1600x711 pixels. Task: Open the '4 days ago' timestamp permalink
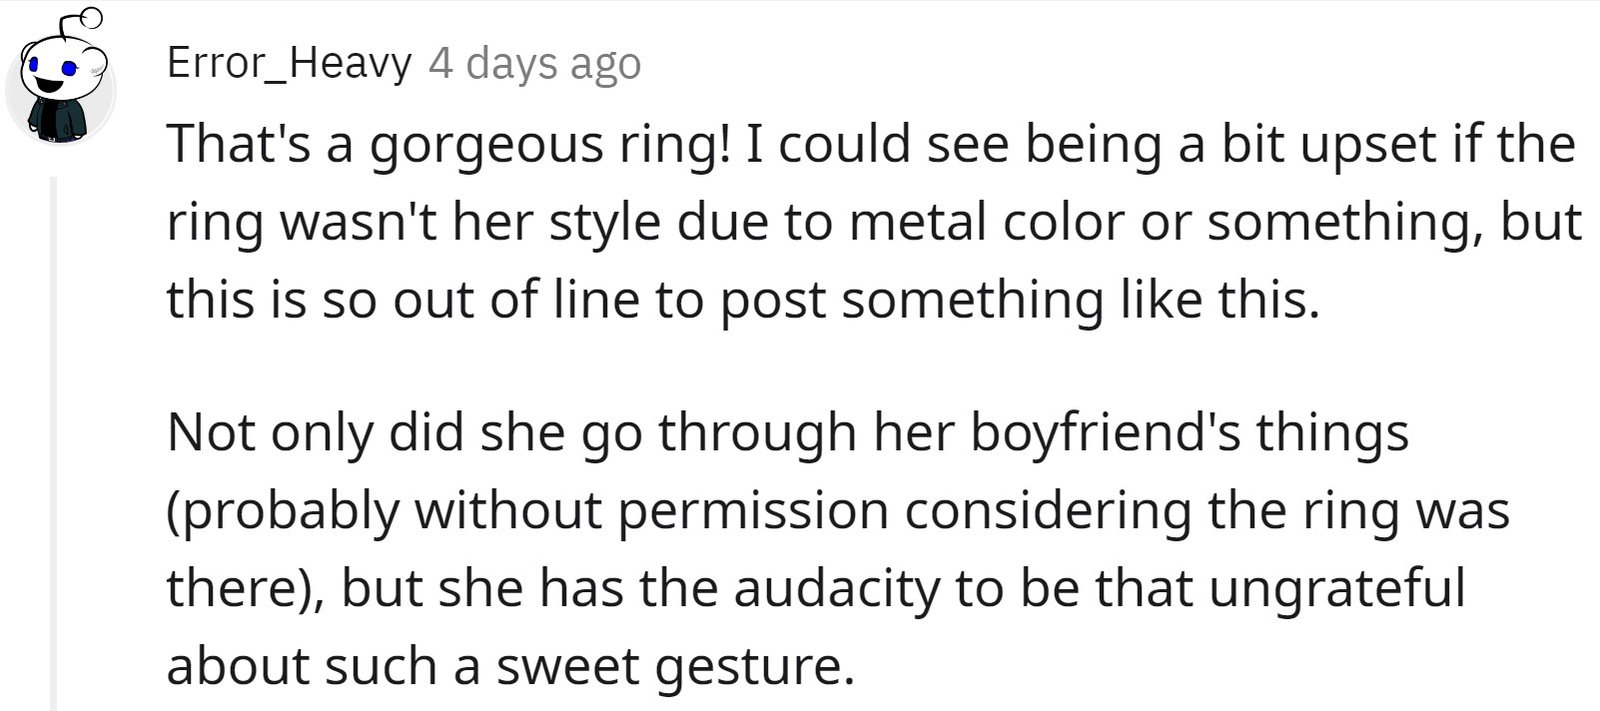(x=535, y=64)
